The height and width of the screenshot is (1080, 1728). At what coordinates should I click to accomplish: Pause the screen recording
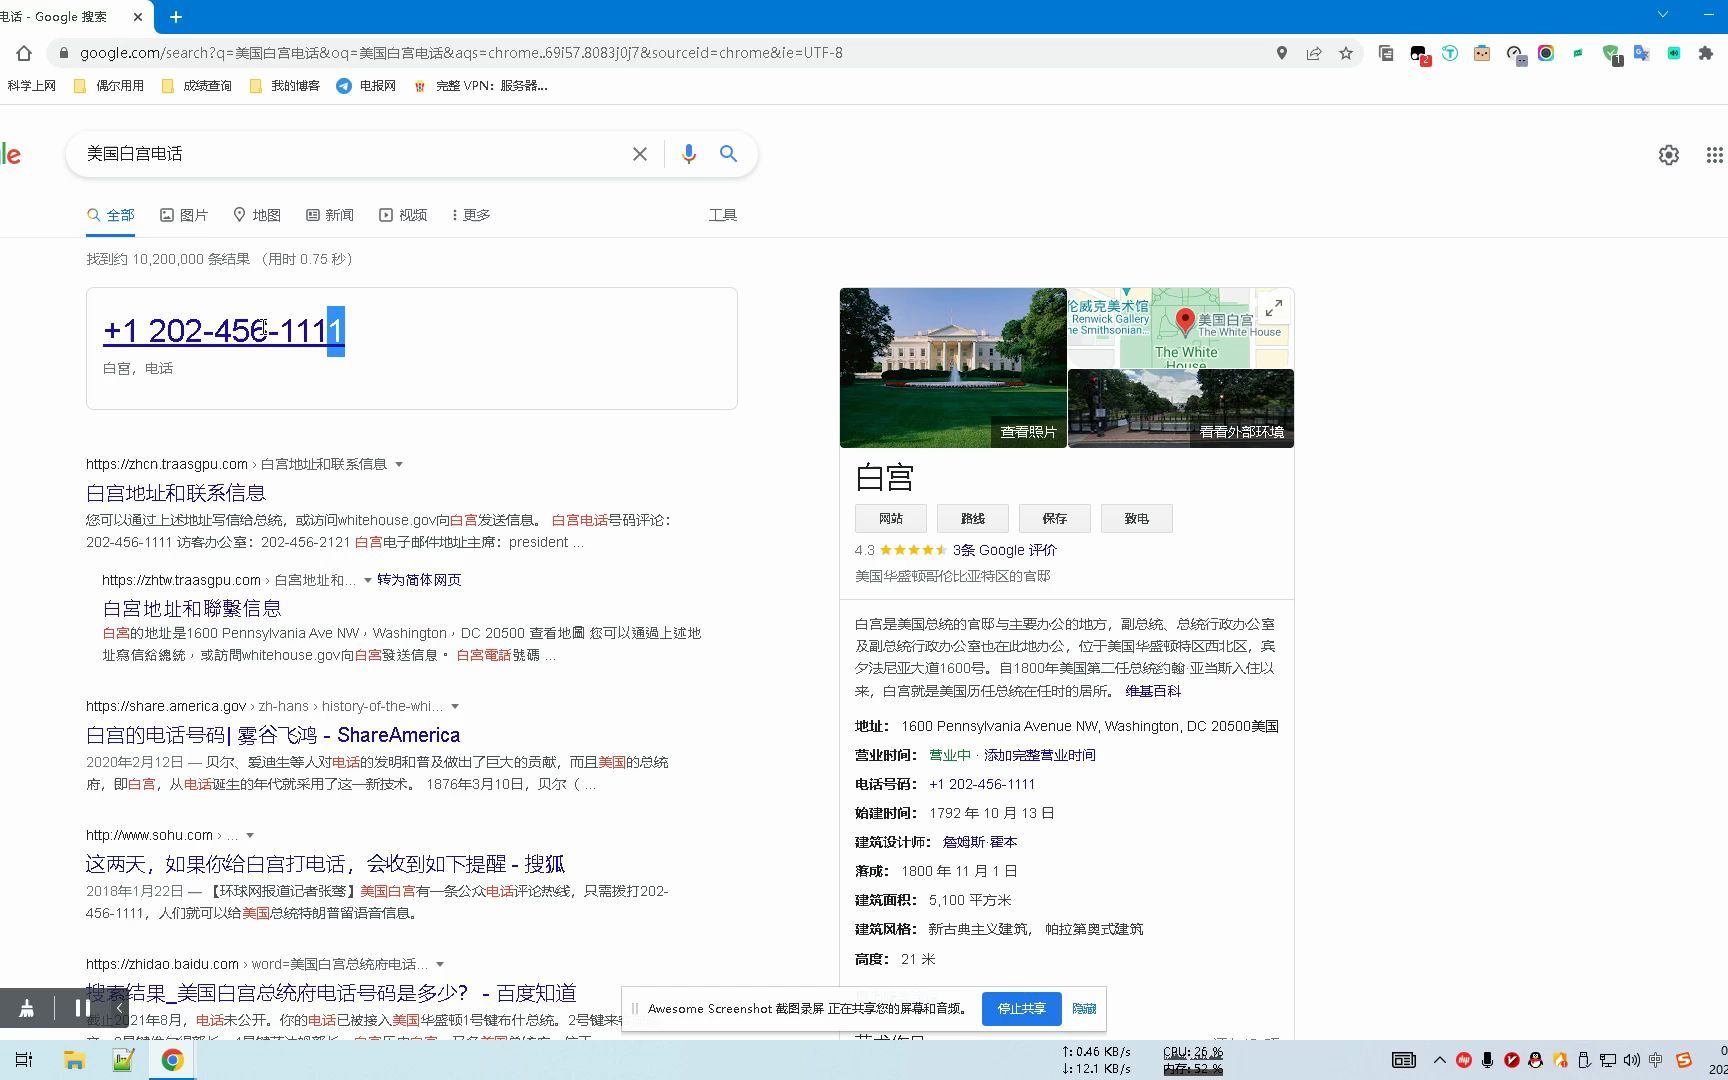click(x=83, y=1008)
